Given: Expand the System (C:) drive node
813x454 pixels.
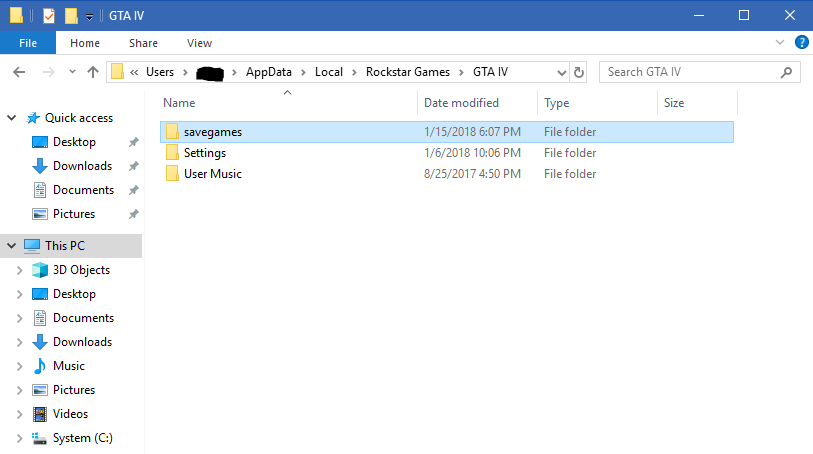Looking at the screenshot, I should coord(20,438).
